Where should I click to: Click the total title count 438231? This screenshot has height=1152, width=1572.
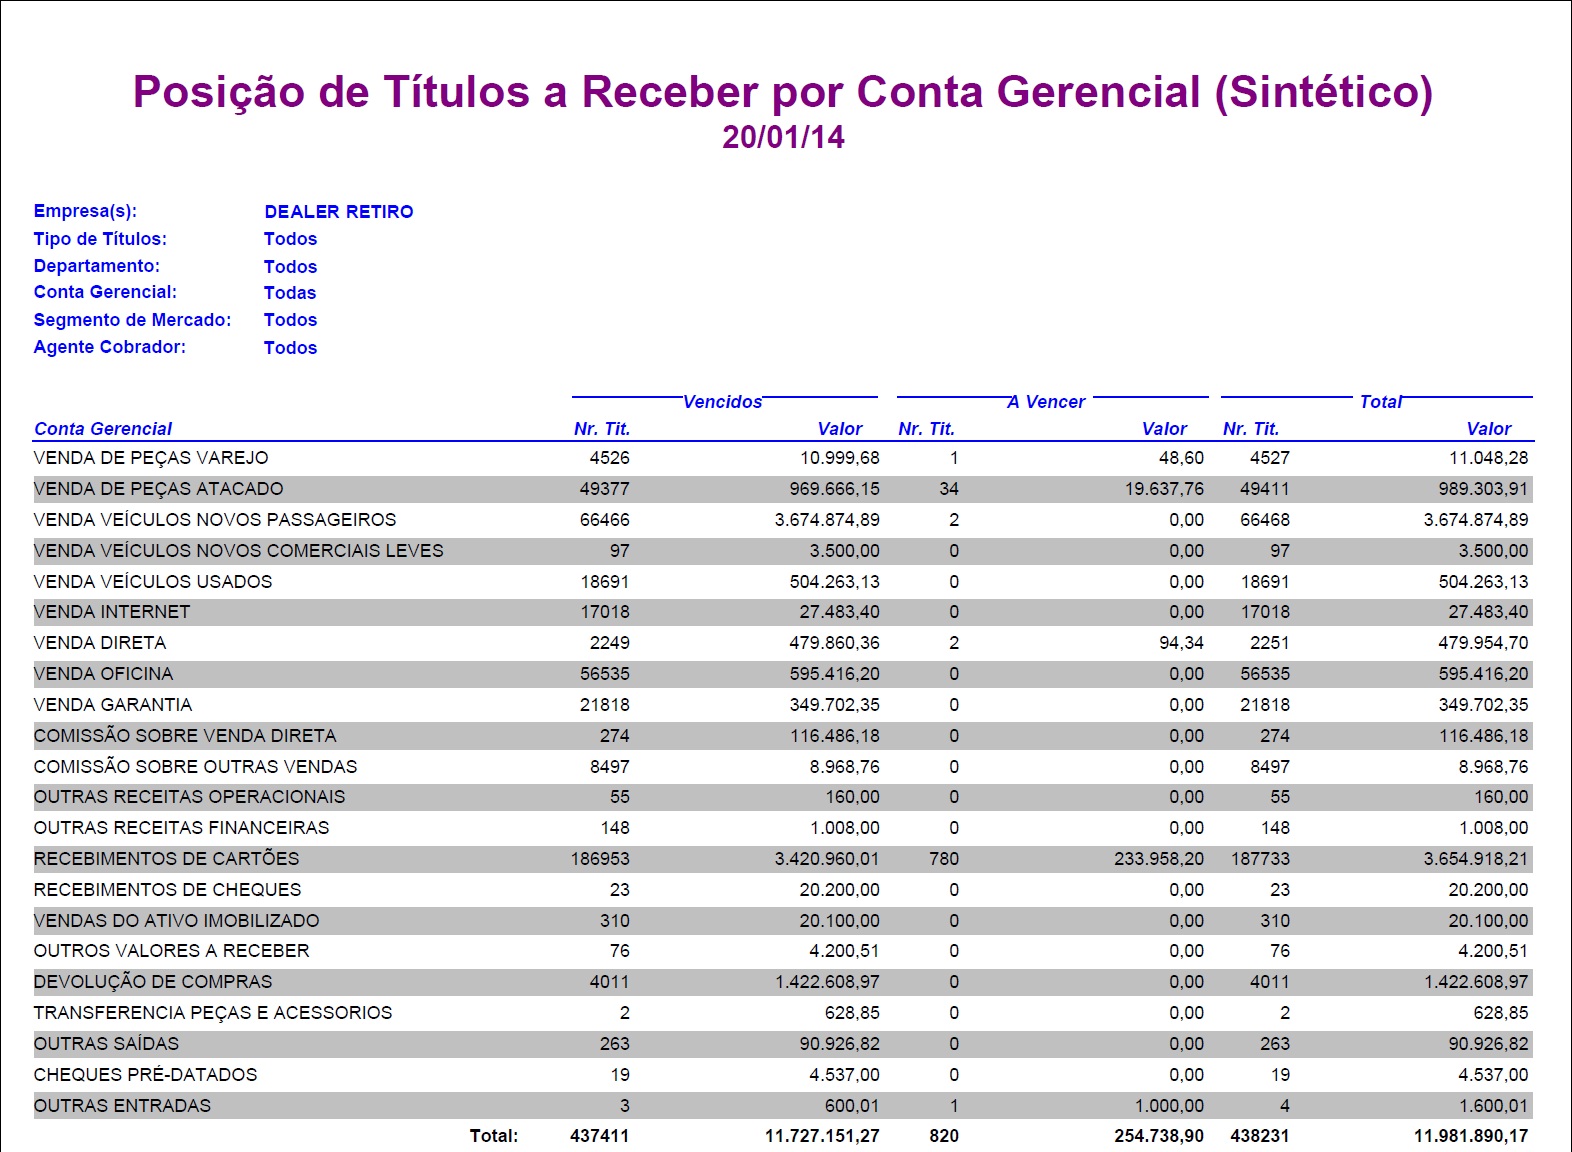point(1260,1136)
